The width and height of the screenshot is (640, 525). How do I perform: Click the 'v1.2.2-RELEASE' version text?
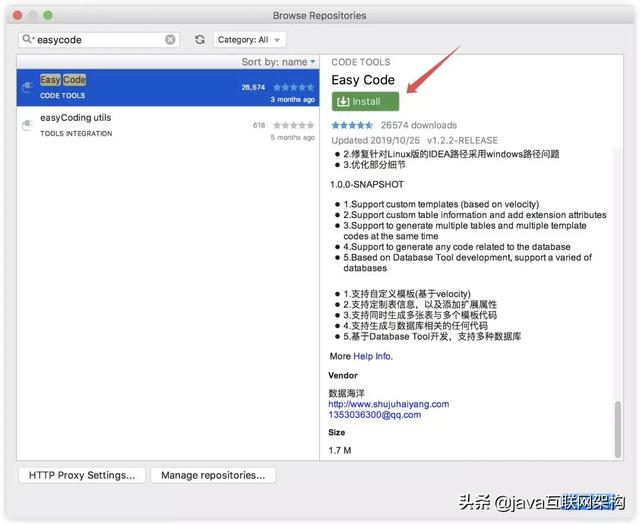pyautogui.click(x=462, y=140)
